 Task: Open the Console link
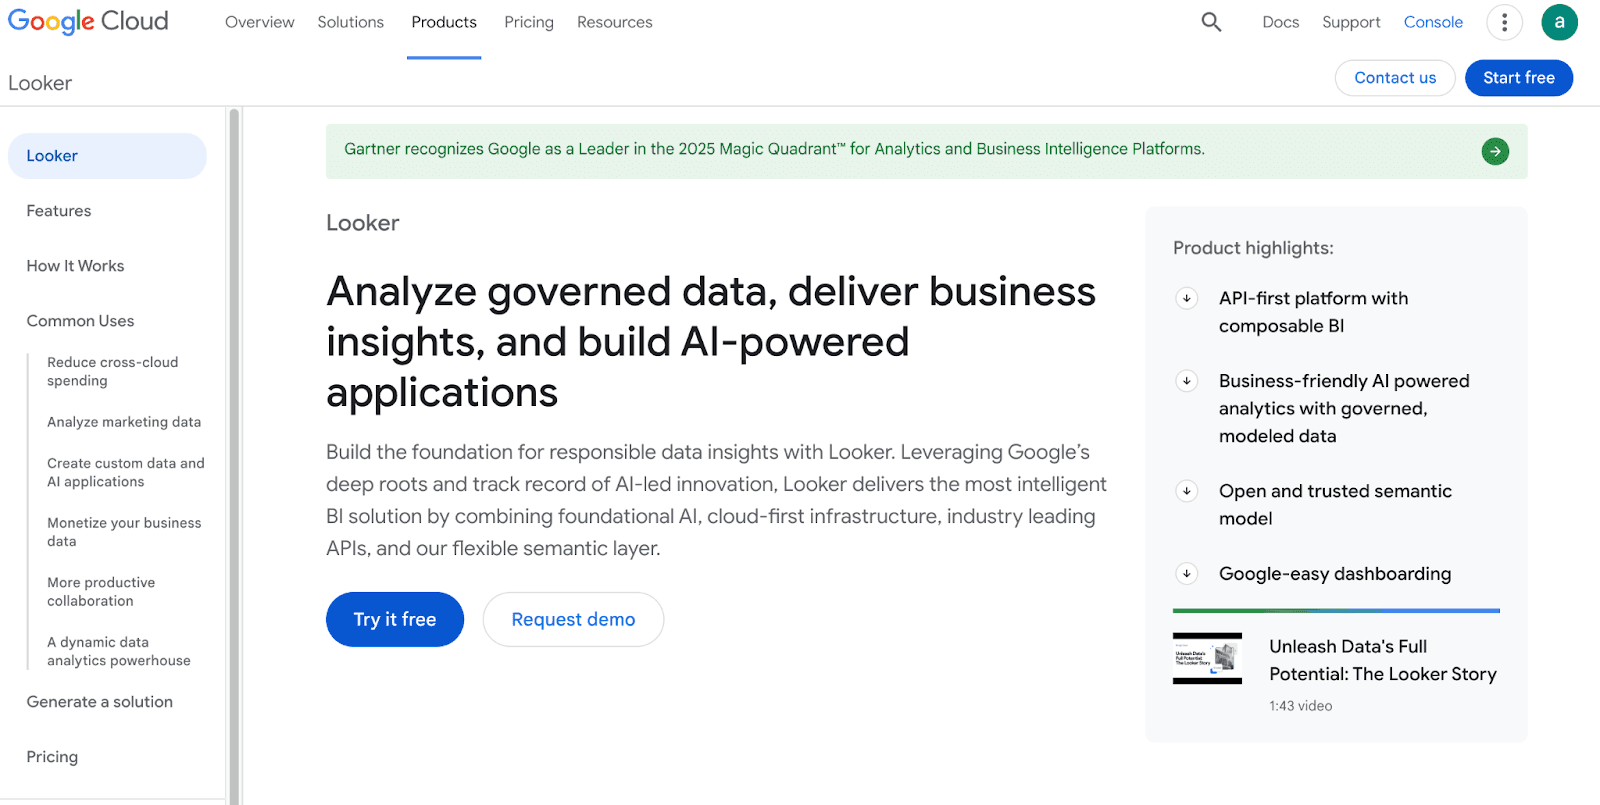(1433, 22)
